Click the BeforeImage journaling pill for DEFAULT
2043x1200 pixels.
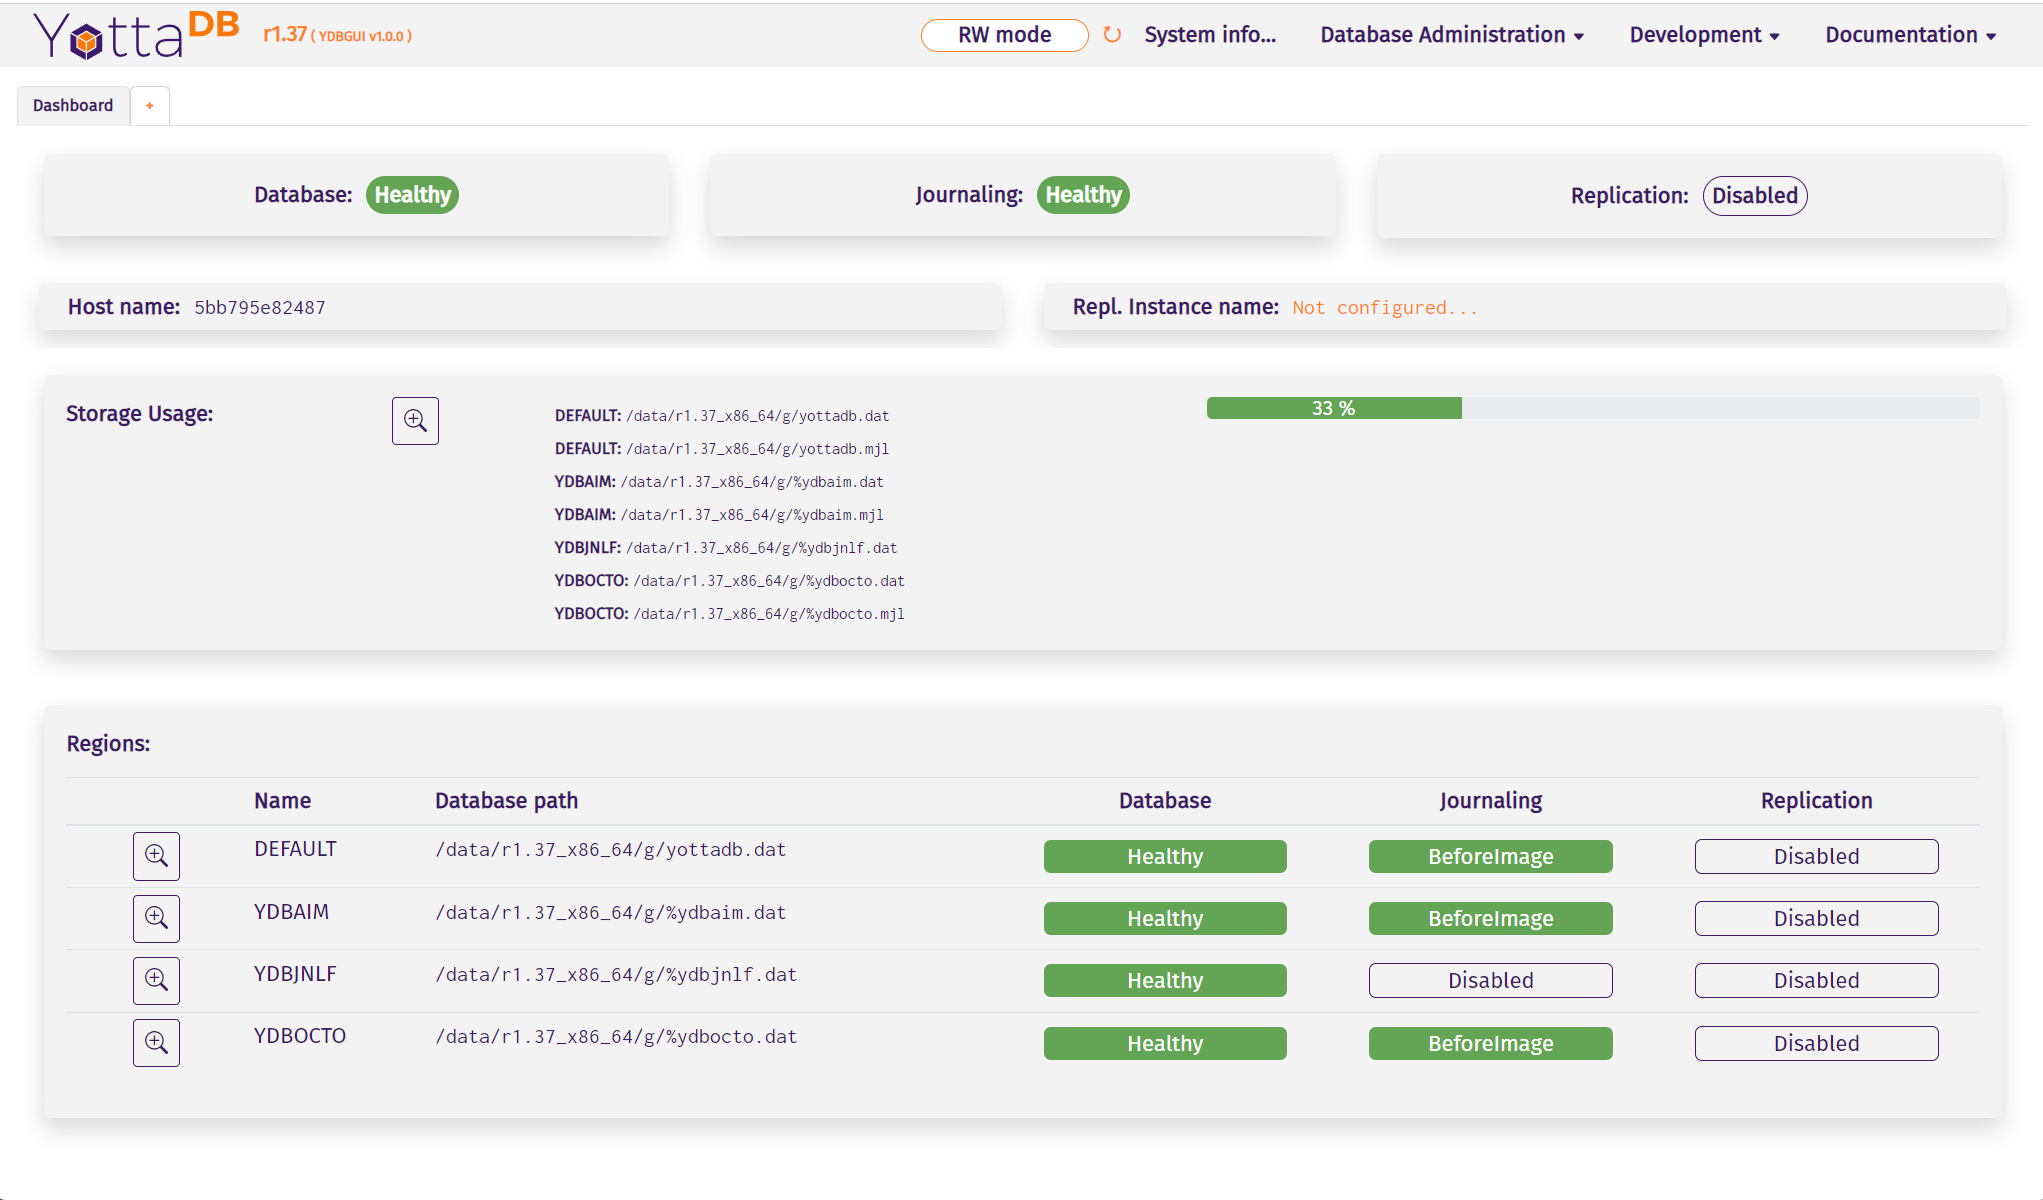pos(1490,857)
